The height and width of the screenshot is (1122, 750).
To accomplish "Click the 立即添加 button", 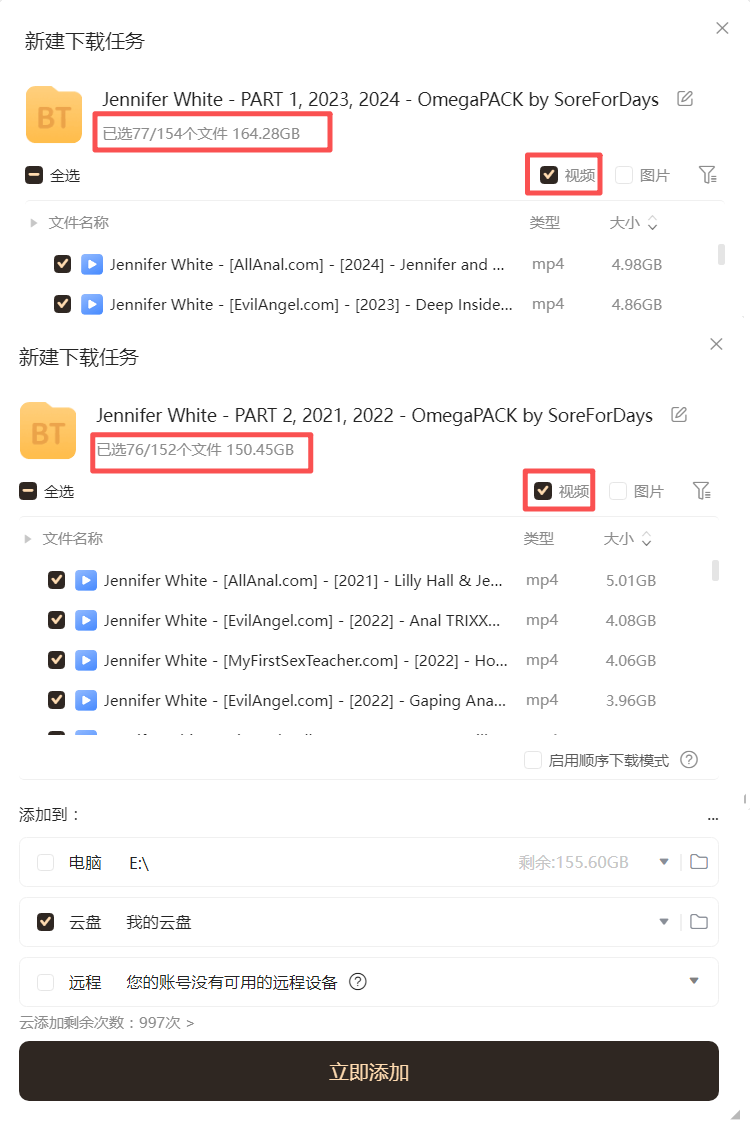I will click(x=369, y=1071).
